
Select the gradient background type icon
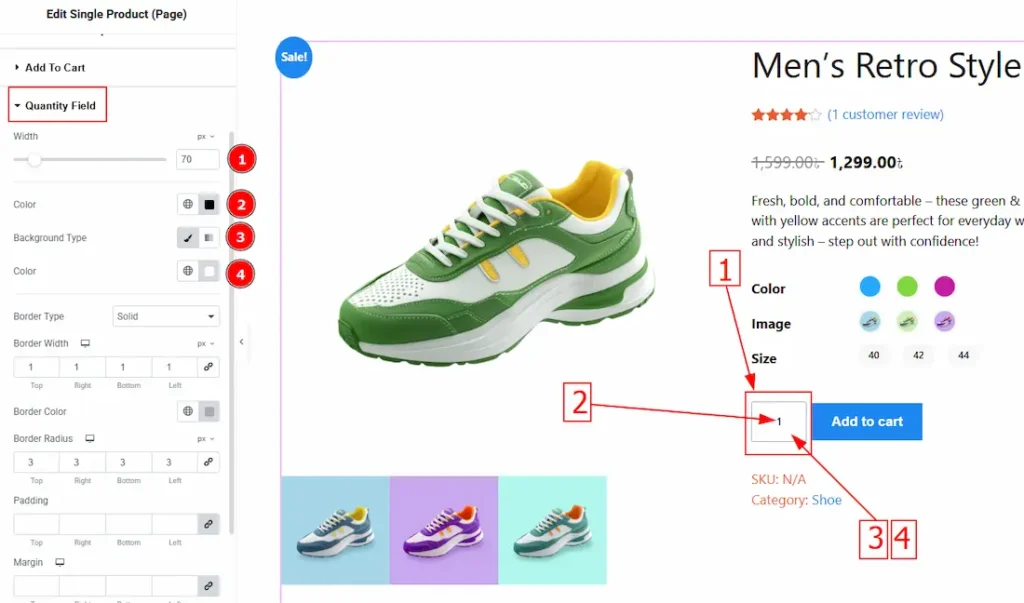point(209,238)
